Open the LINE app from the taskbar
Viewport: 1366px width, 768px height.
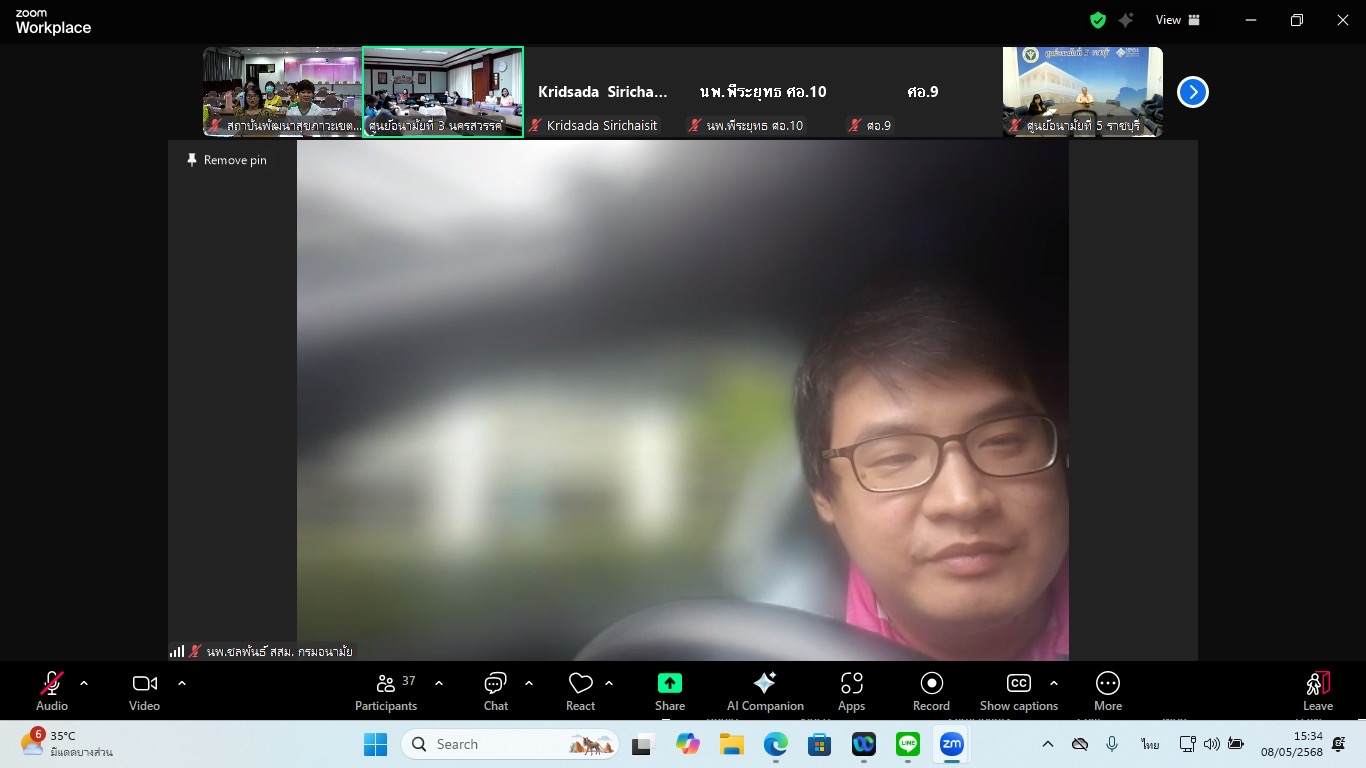tap(908, 744)
